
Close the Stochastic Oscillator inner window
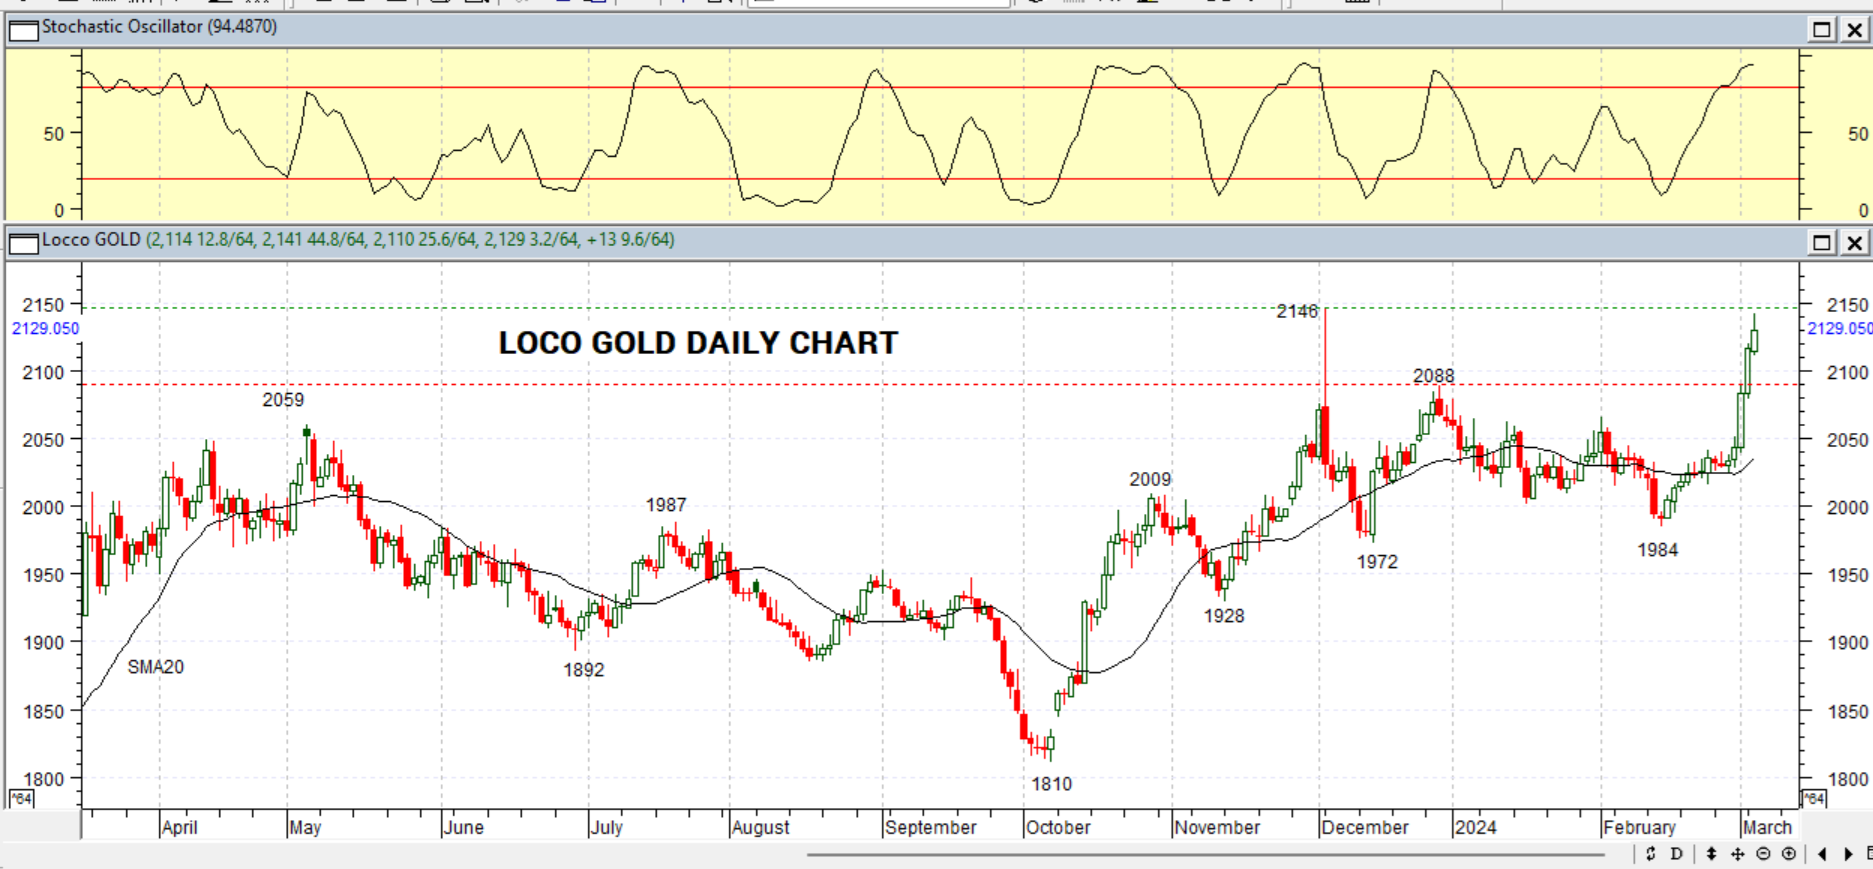click(x=1854, y=30)
